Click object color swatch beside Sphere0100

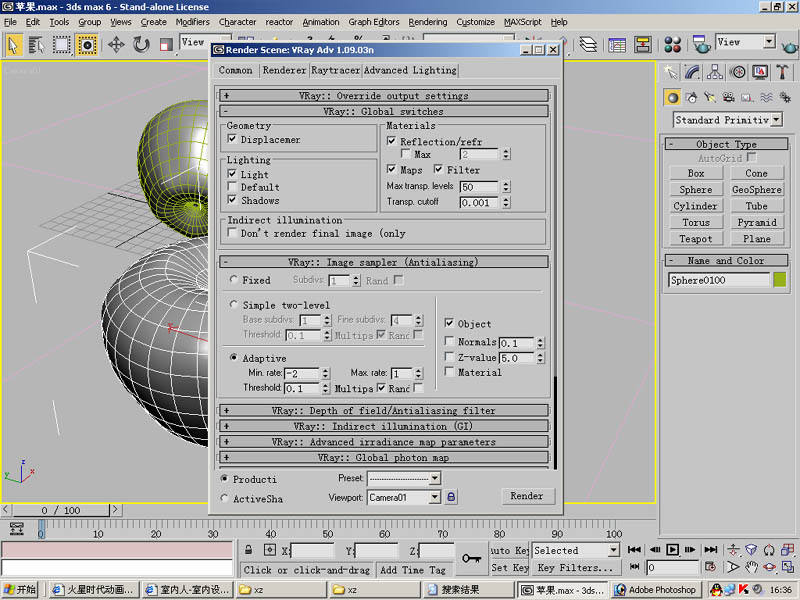[779, 280]
